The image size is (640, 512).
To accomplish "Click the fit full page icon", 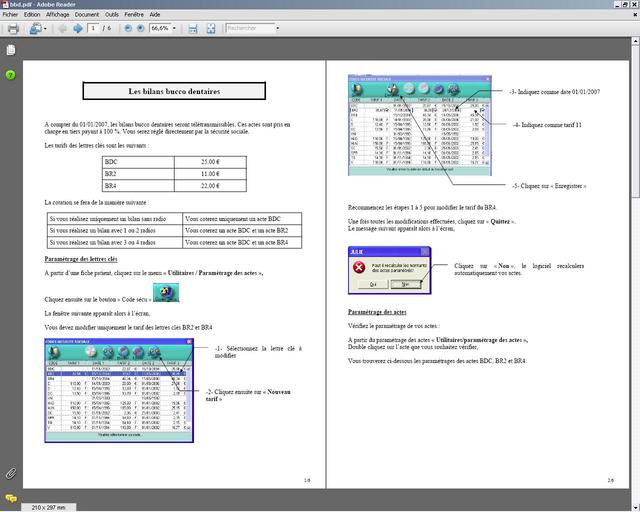I will [211, 29].
